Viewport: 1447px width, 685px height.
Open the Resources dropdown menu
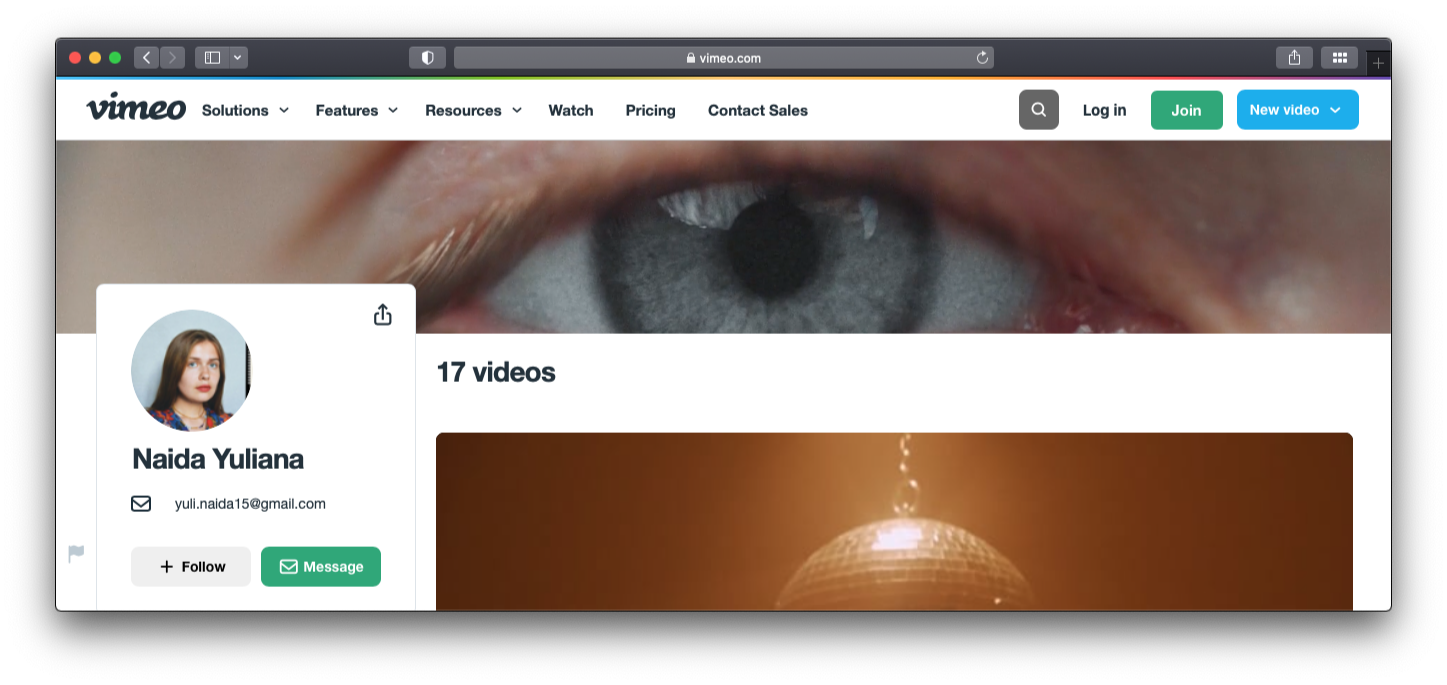coord(473,110)
